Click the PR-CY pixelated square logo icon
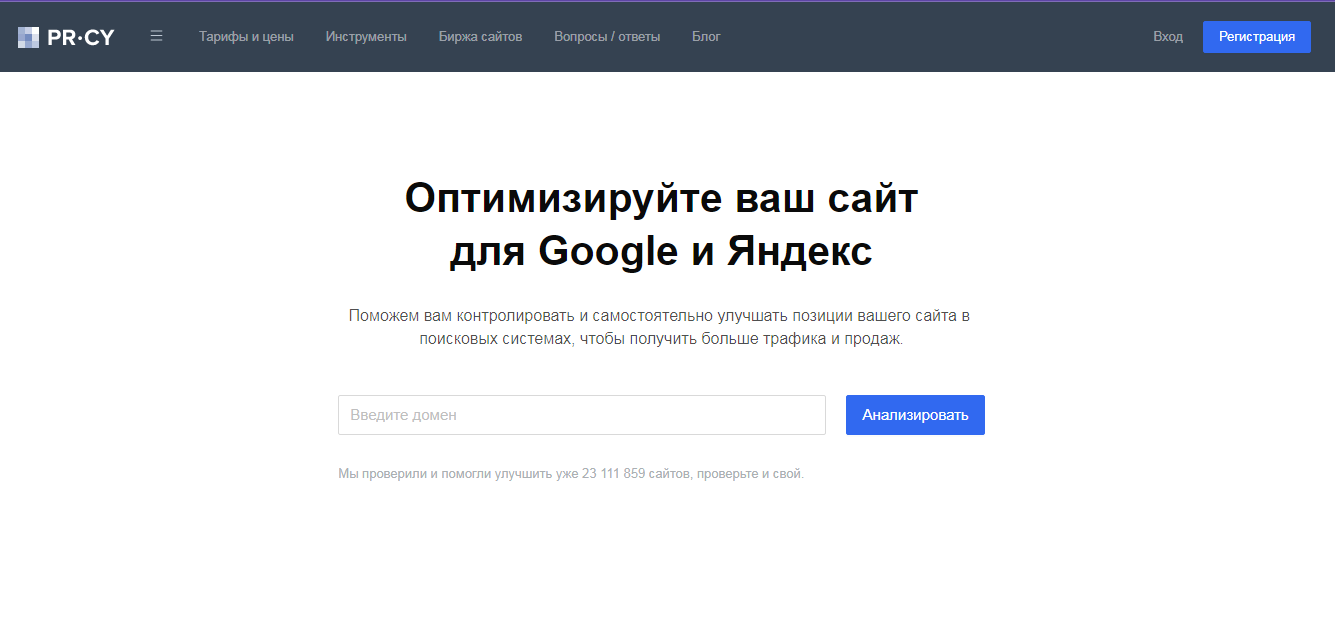This screenshot has height=620, width=1335. point(28,37)
